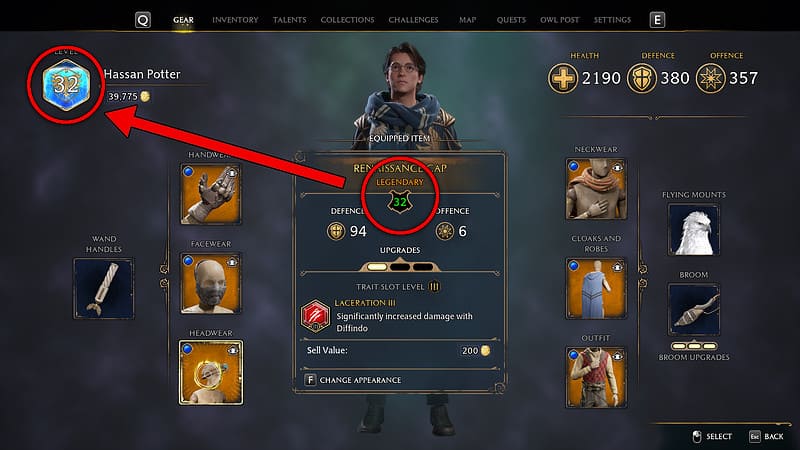Open the Wand Handles slot

(x=104, y=288)
